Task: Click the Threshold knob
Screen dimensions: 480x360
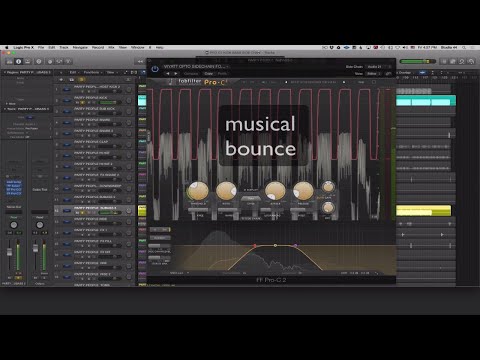Action: click(x=198, y=191)
